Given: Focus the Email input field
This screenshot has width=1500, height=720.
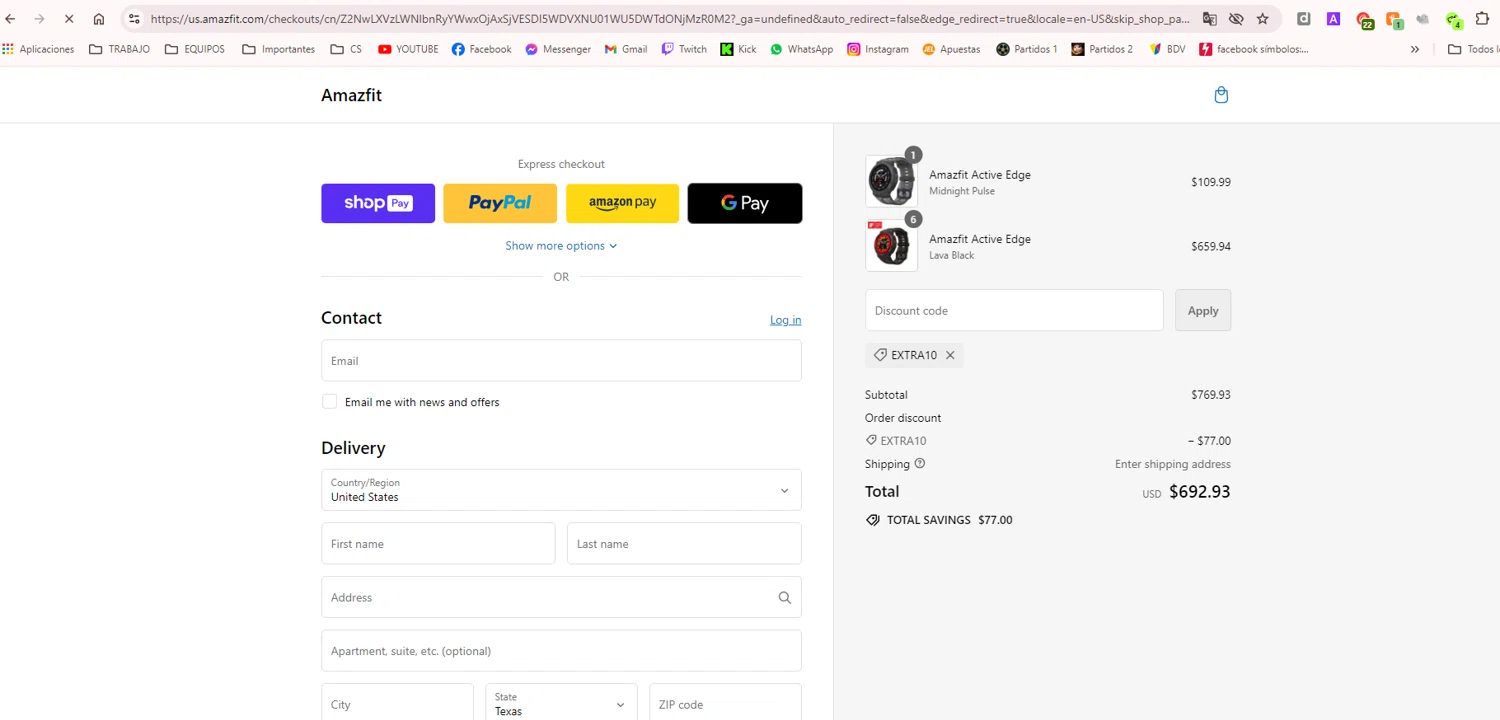Looking at the screenshot, I should (x=561, y=360).
